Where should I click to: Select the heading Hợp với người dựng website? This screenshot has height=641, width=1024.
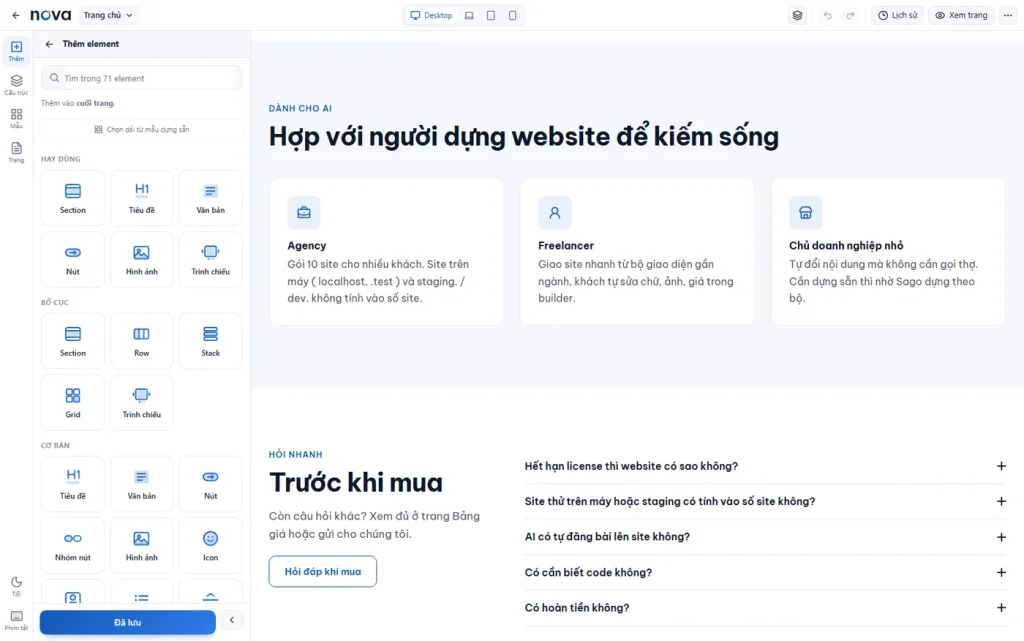click(524, 136)
